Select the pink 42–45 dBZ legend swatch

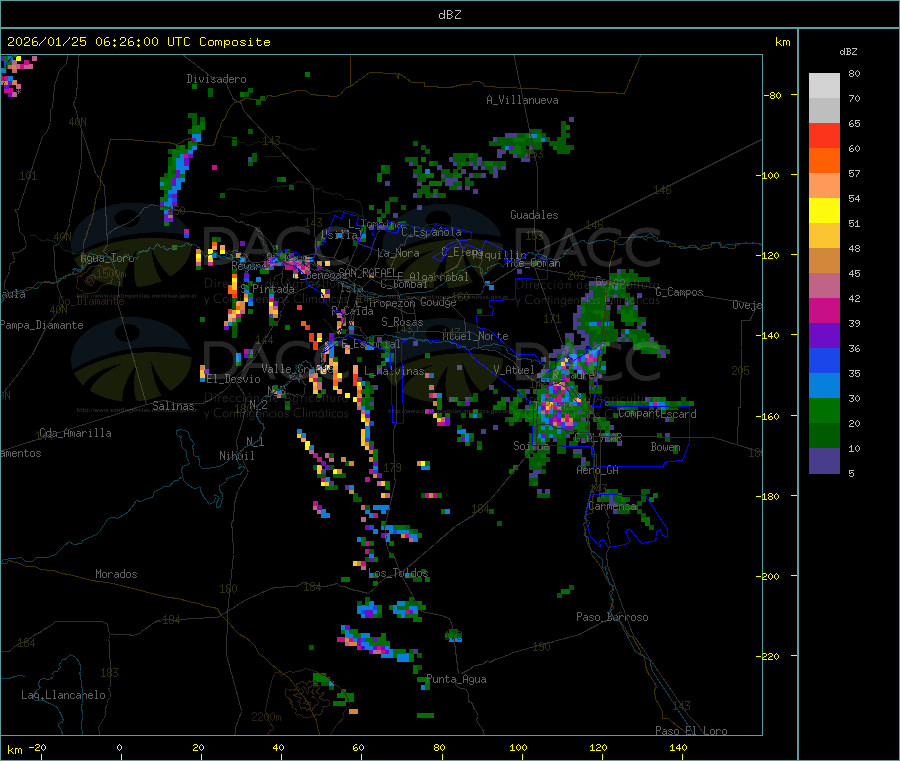point(824,286)
